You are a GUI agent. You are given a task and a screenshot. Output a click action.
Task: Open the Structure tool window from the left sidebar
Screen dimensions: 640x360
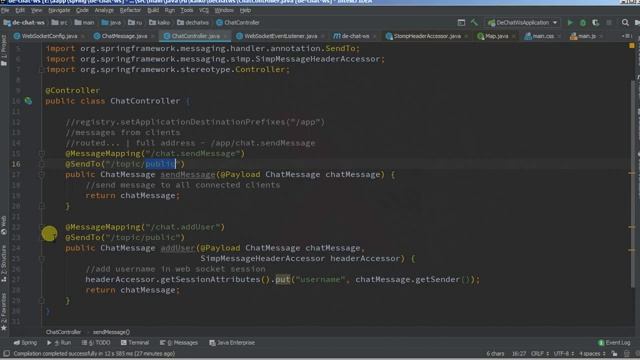[x=4, y=263]
